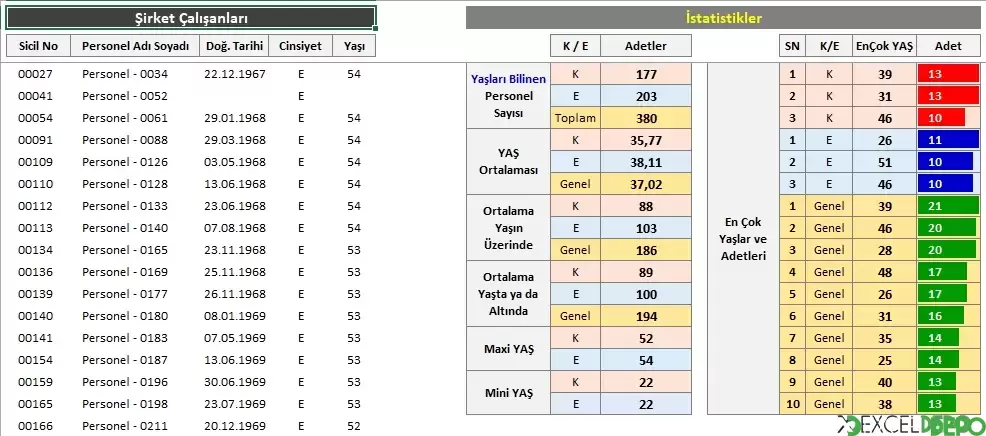986x436 pixels.
Task: Select the Personel Adı Soyadı column header
Action: 135,46
